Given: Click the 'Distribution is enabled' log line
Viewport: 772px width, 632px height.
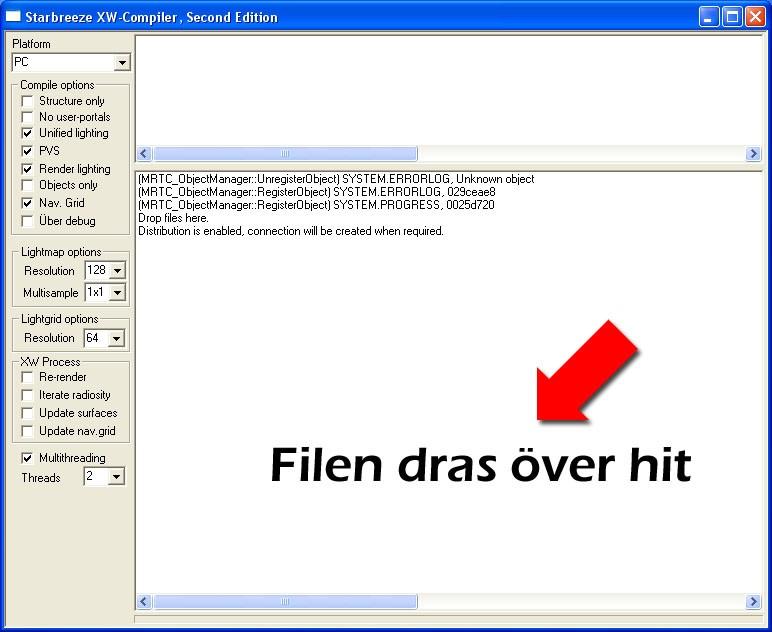Looking at the screenshot, I should coord(291,231).
